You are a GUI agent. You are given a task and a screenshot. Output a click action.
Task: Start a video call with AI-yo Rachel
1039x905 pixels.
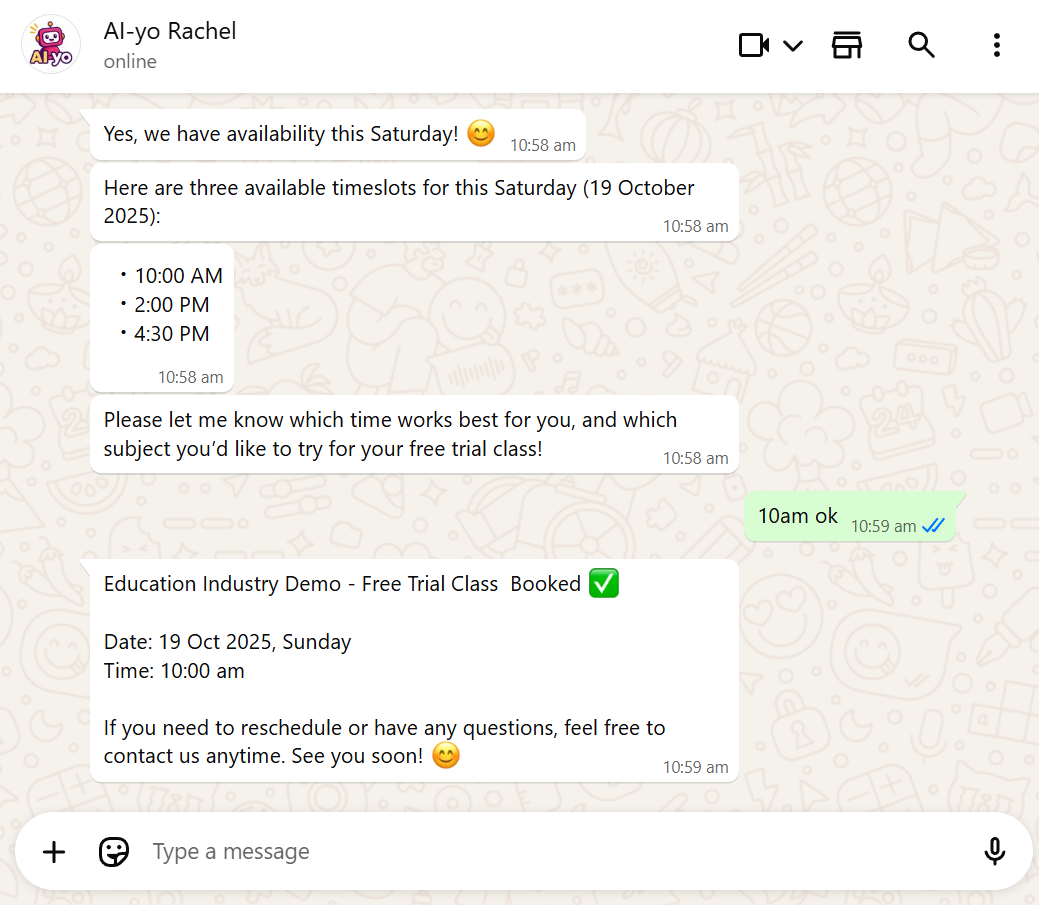pyautogui.click(x=753, y=45)
